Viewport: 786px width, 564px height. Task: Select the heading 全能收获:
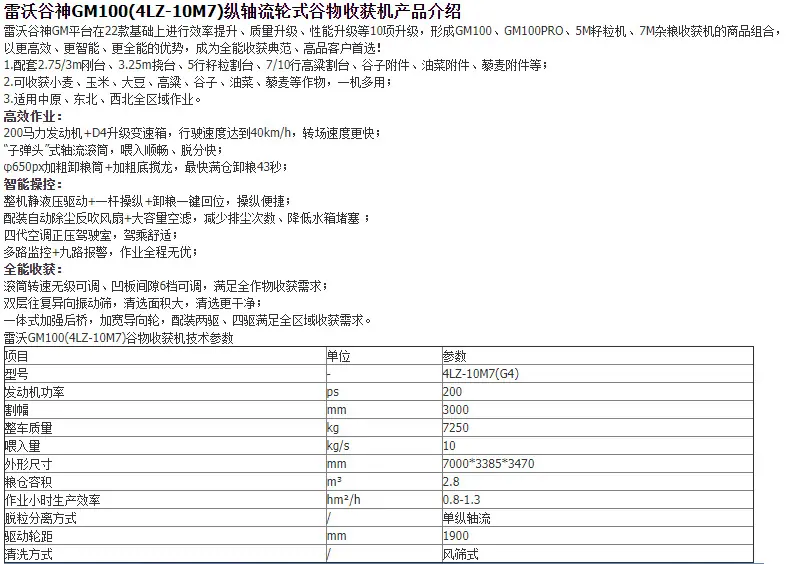pos(33,269)
